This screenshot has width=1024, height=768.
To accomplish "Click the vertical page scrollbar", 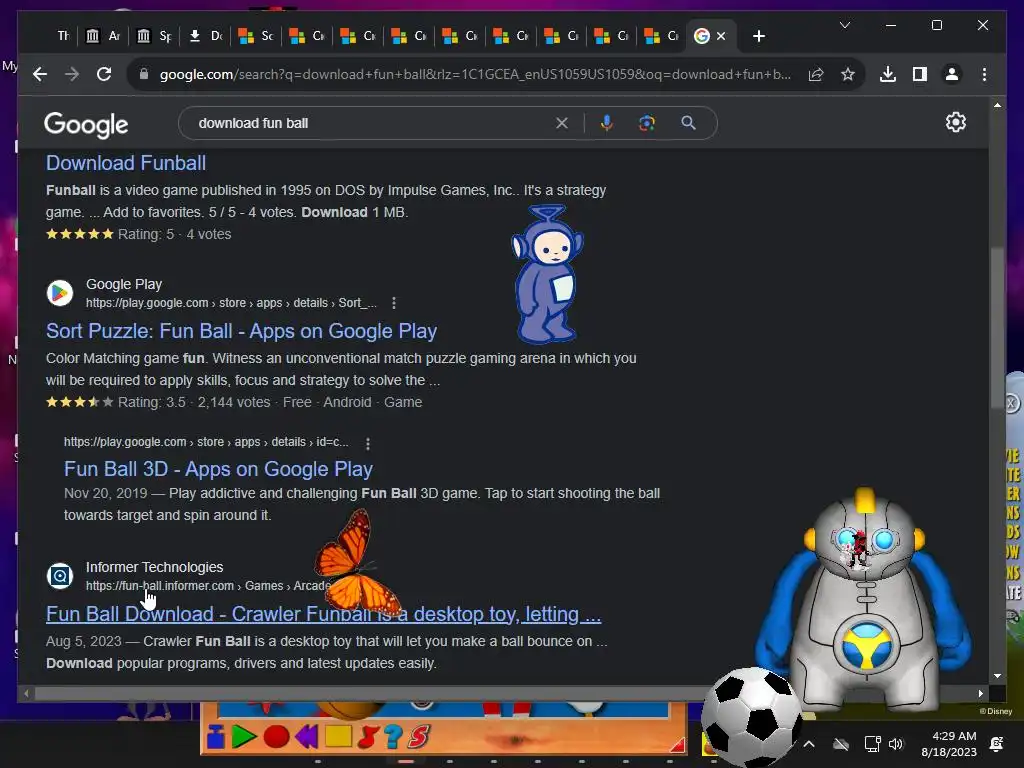I will point(997,327).
